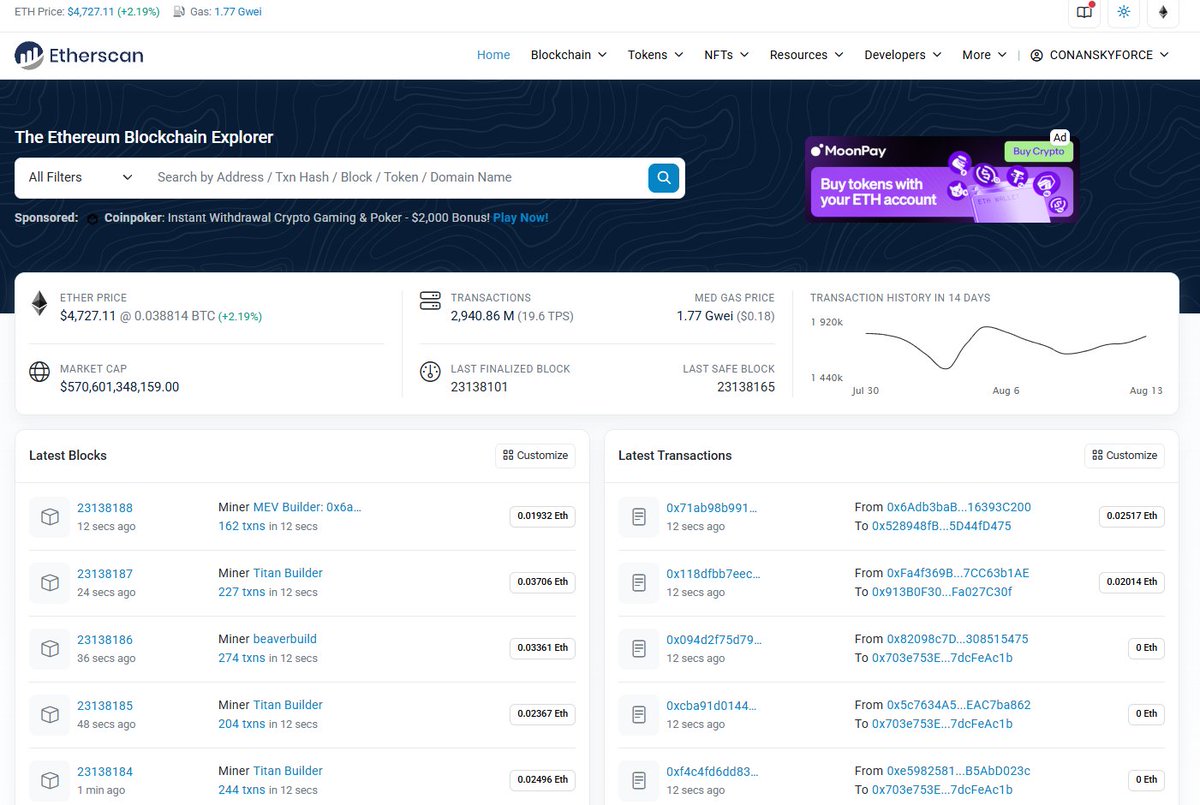View the 162 txns link

point(242,526)
